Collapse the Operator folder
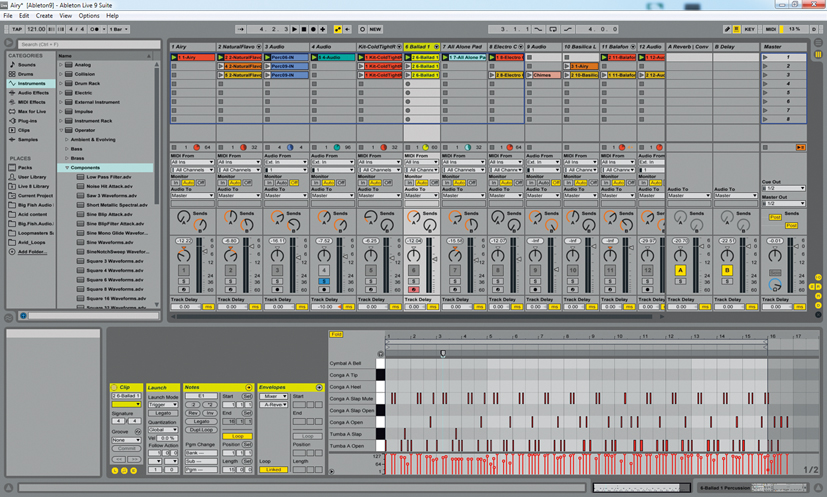This screenshot has height=497, width=827. (x=61, y=130)
